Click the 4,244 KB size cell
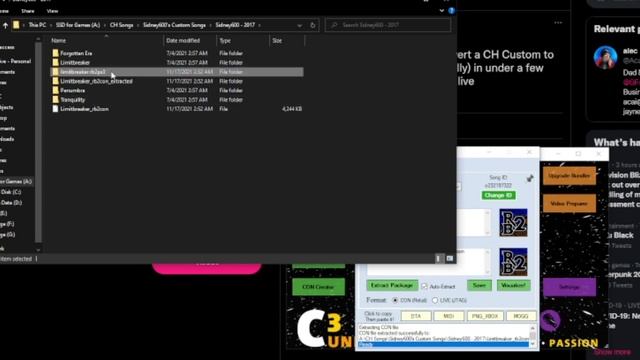Viewport: 640px width, 360px height. pyautogui.click(x=292, y=109)
